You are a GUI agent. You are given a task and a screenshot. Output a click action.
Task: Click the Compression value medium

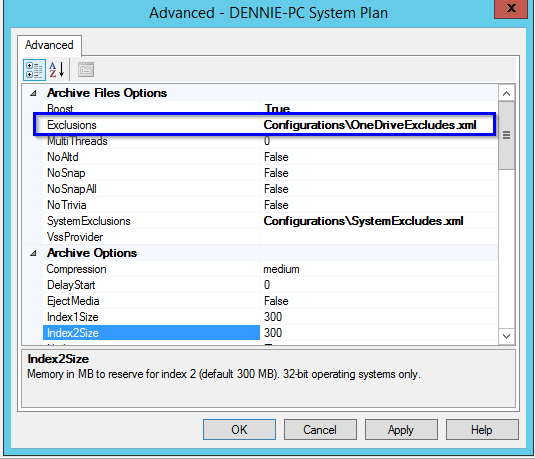(281, 269)
